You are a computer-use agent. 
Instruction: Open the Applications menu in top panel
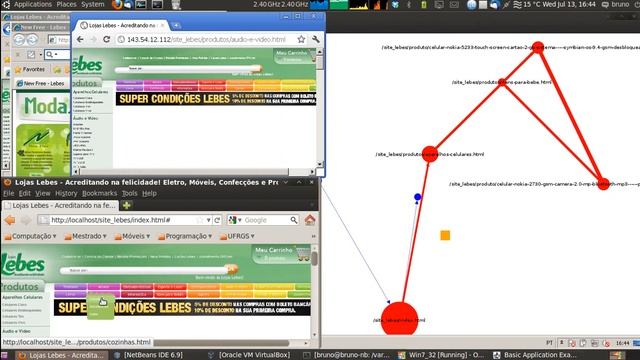(x=32, y=4)
